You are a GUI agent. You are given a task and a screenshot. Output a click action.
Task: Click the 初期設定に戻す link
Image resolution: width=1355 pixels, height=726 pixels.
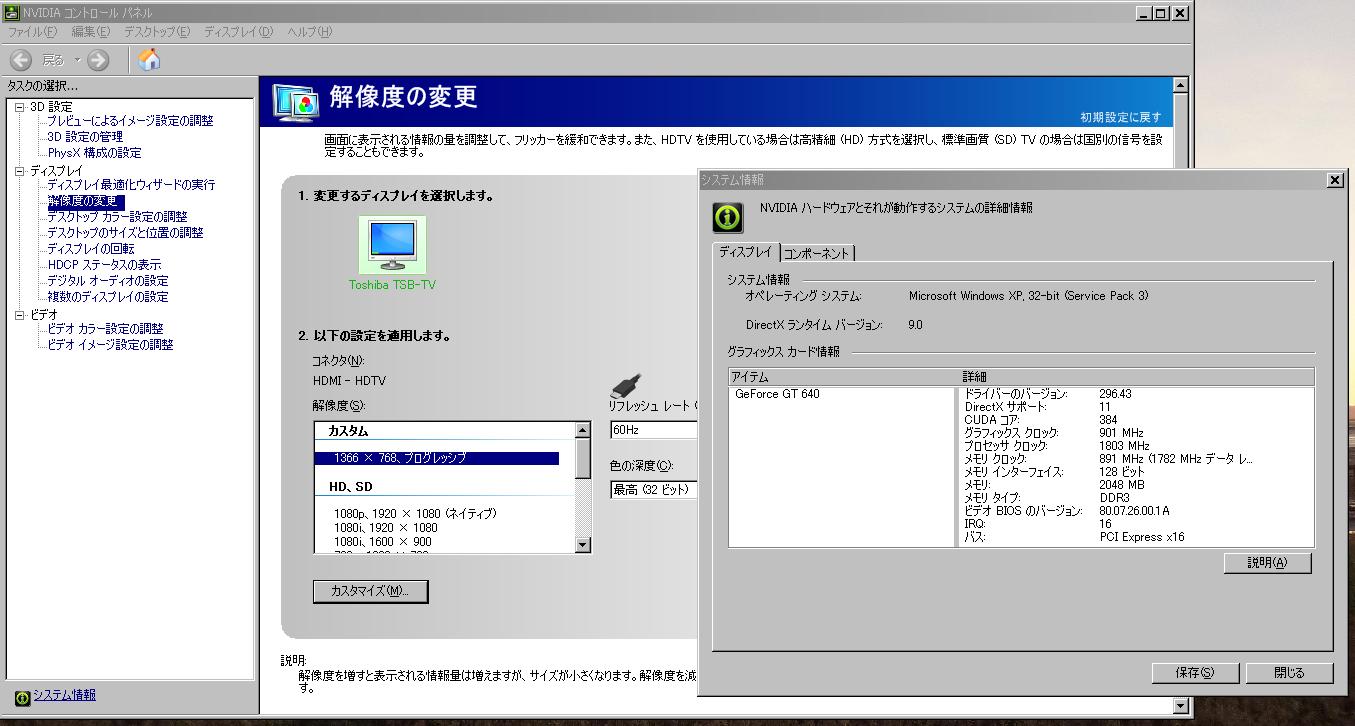1121,117
